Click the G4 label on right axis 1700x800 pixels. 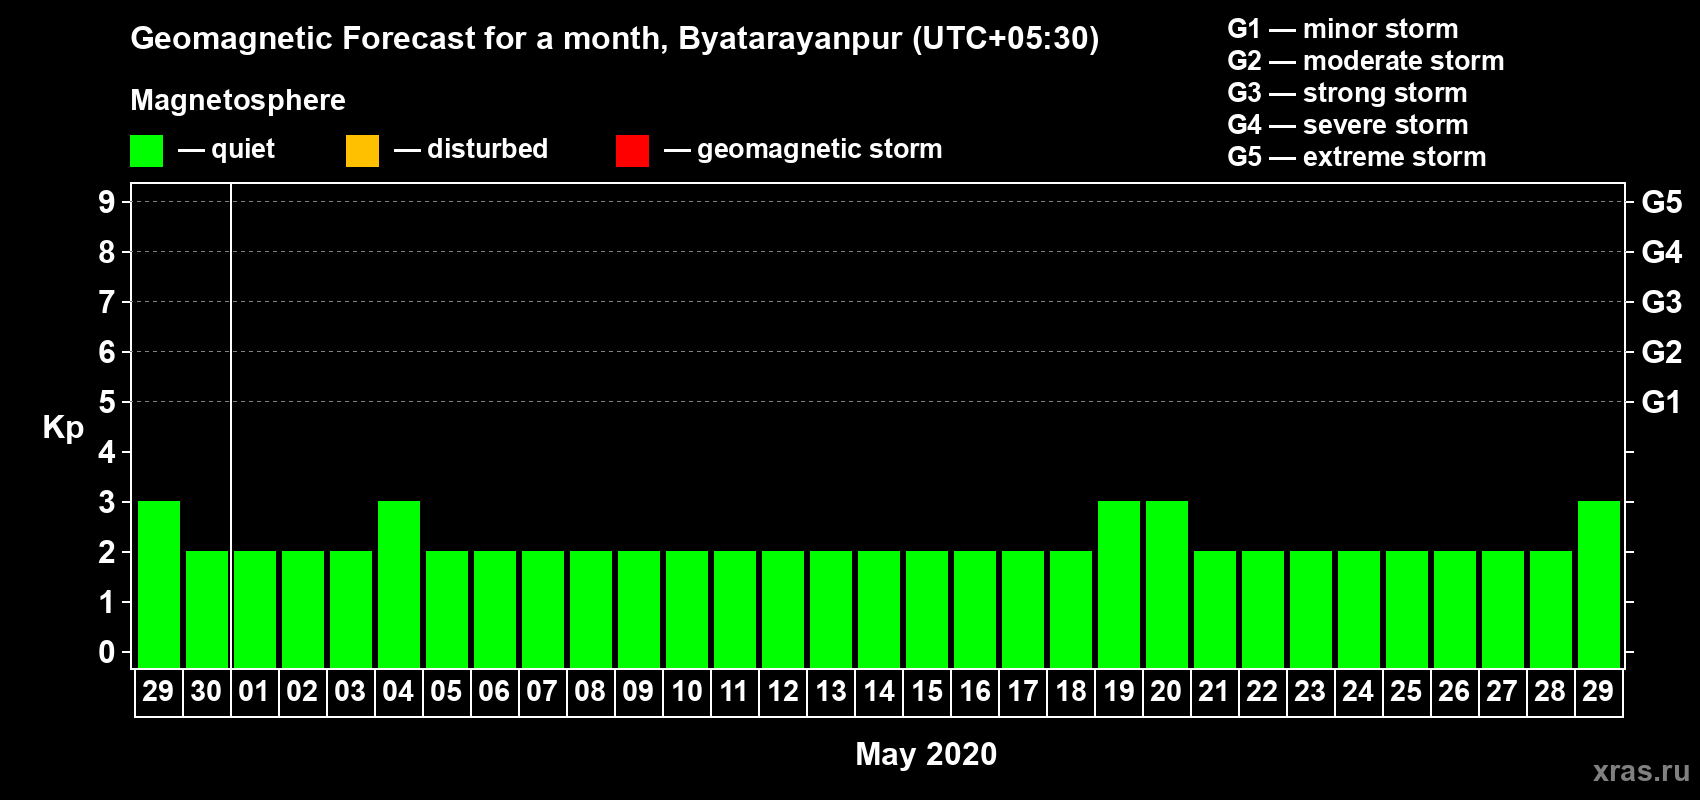[1662, 252]
